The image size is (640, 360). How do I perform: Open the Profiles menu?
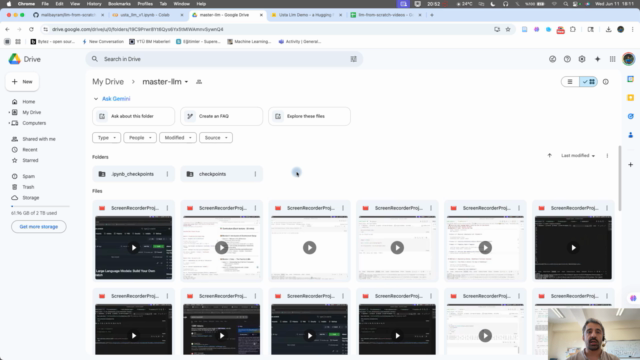click(145, 4)
